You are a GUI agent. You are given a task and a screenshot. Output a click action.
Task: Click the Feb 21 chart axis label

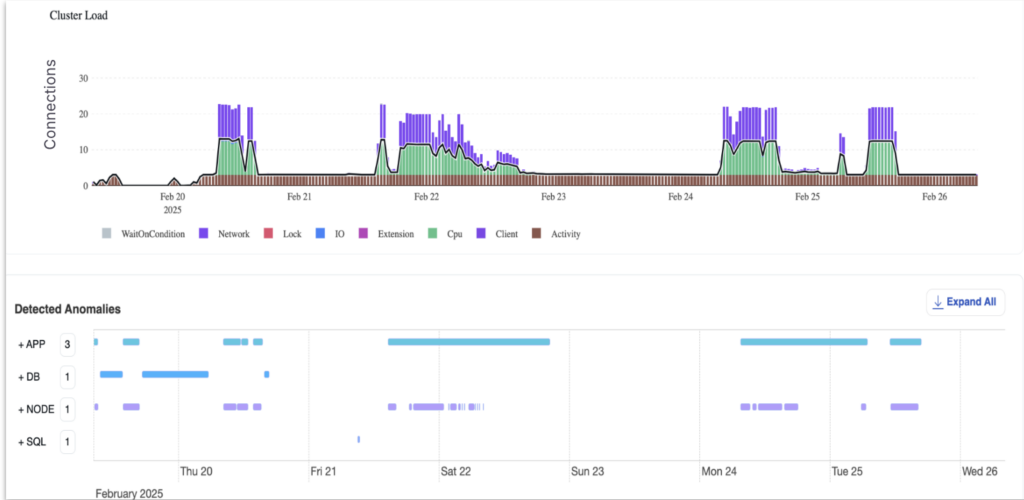pyautogui.click(x=298, y=196)
